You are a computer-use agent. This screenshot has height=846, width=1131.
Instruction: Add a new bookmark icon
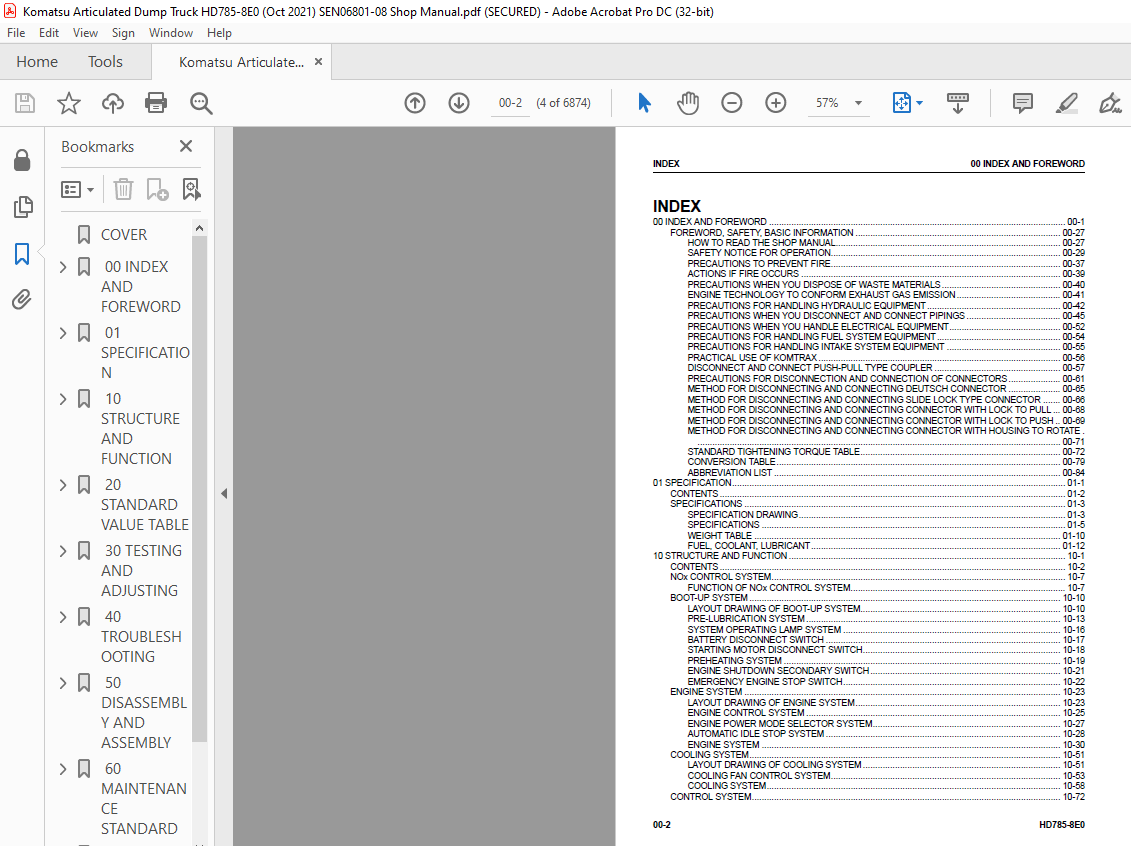(157, 189)
